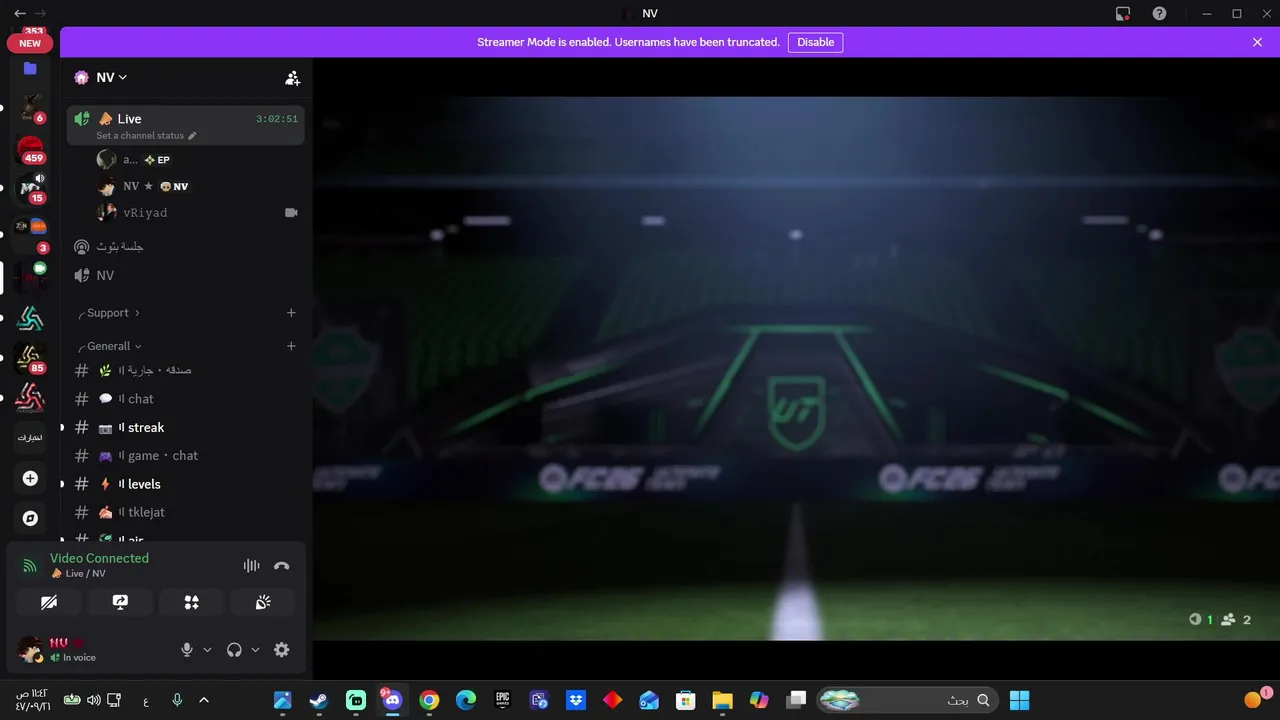Set a channel status for Live
This screenshot has width=1280, height=720.
[146, 136]
